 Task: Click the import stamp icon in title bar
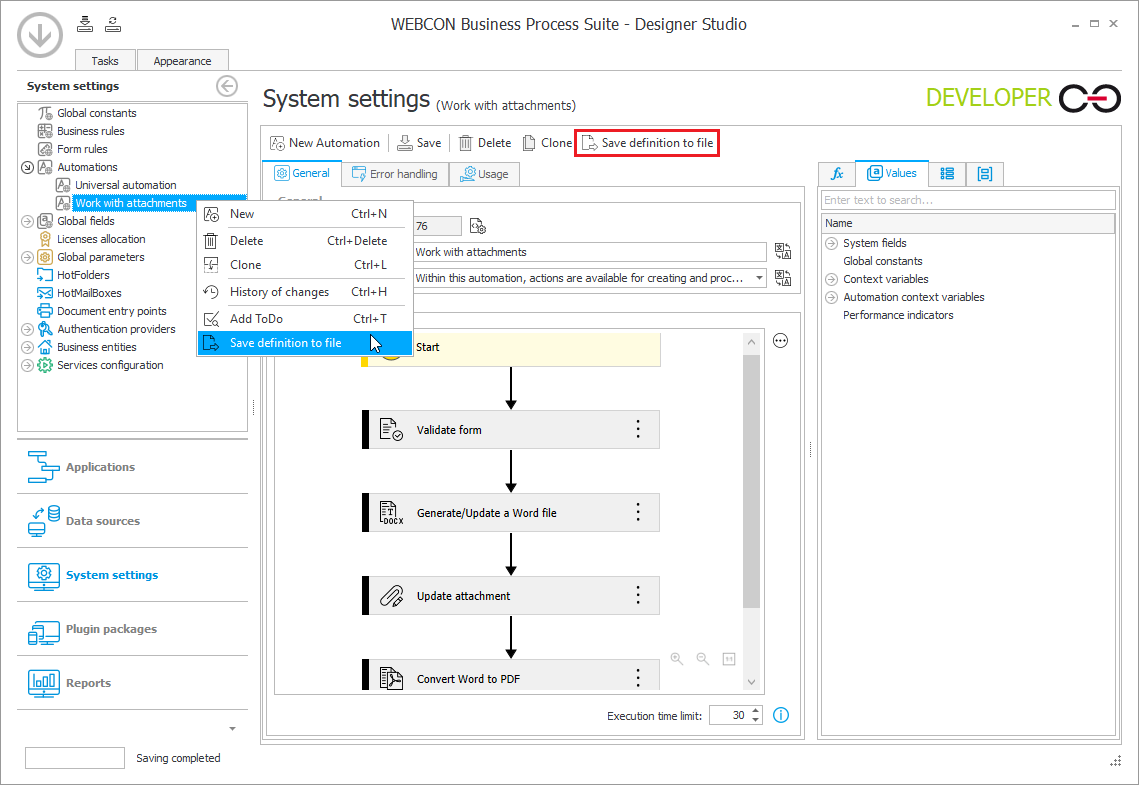[85, 24]
